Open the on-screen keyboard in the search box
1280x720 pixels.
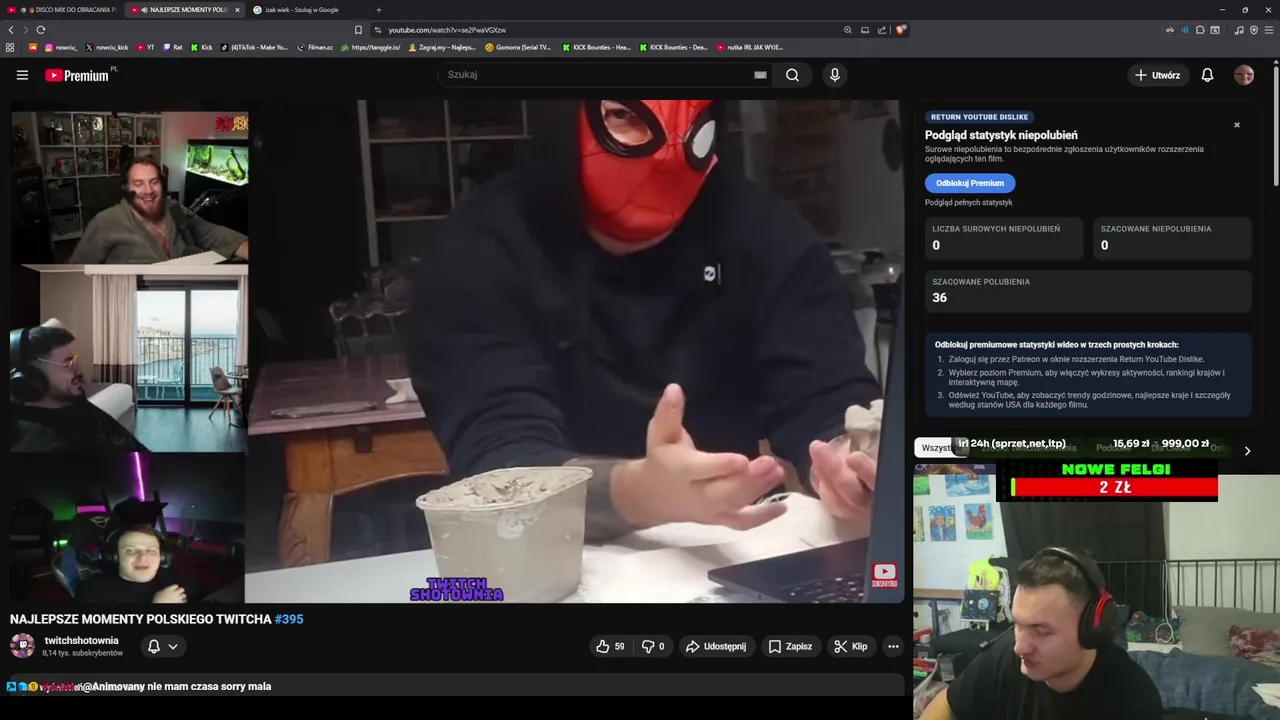(760, 75)
